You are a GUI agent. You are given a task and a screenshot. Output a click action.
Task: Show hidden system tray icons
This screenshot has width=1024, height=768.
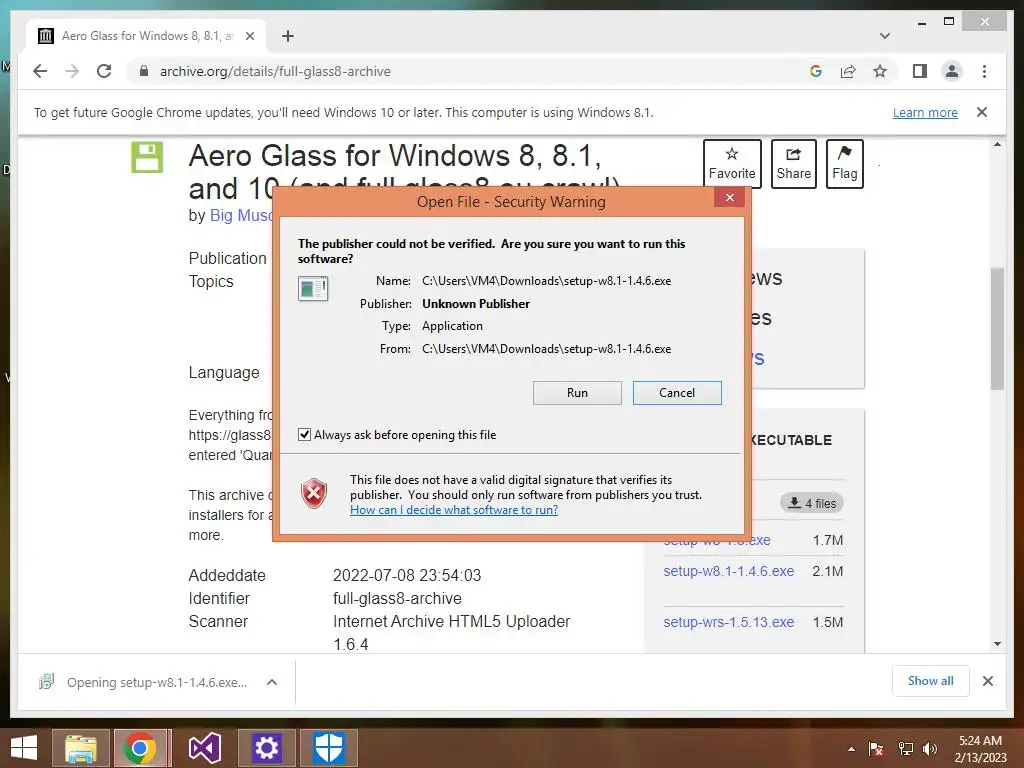pyautogui.click(x=851, y=749)
